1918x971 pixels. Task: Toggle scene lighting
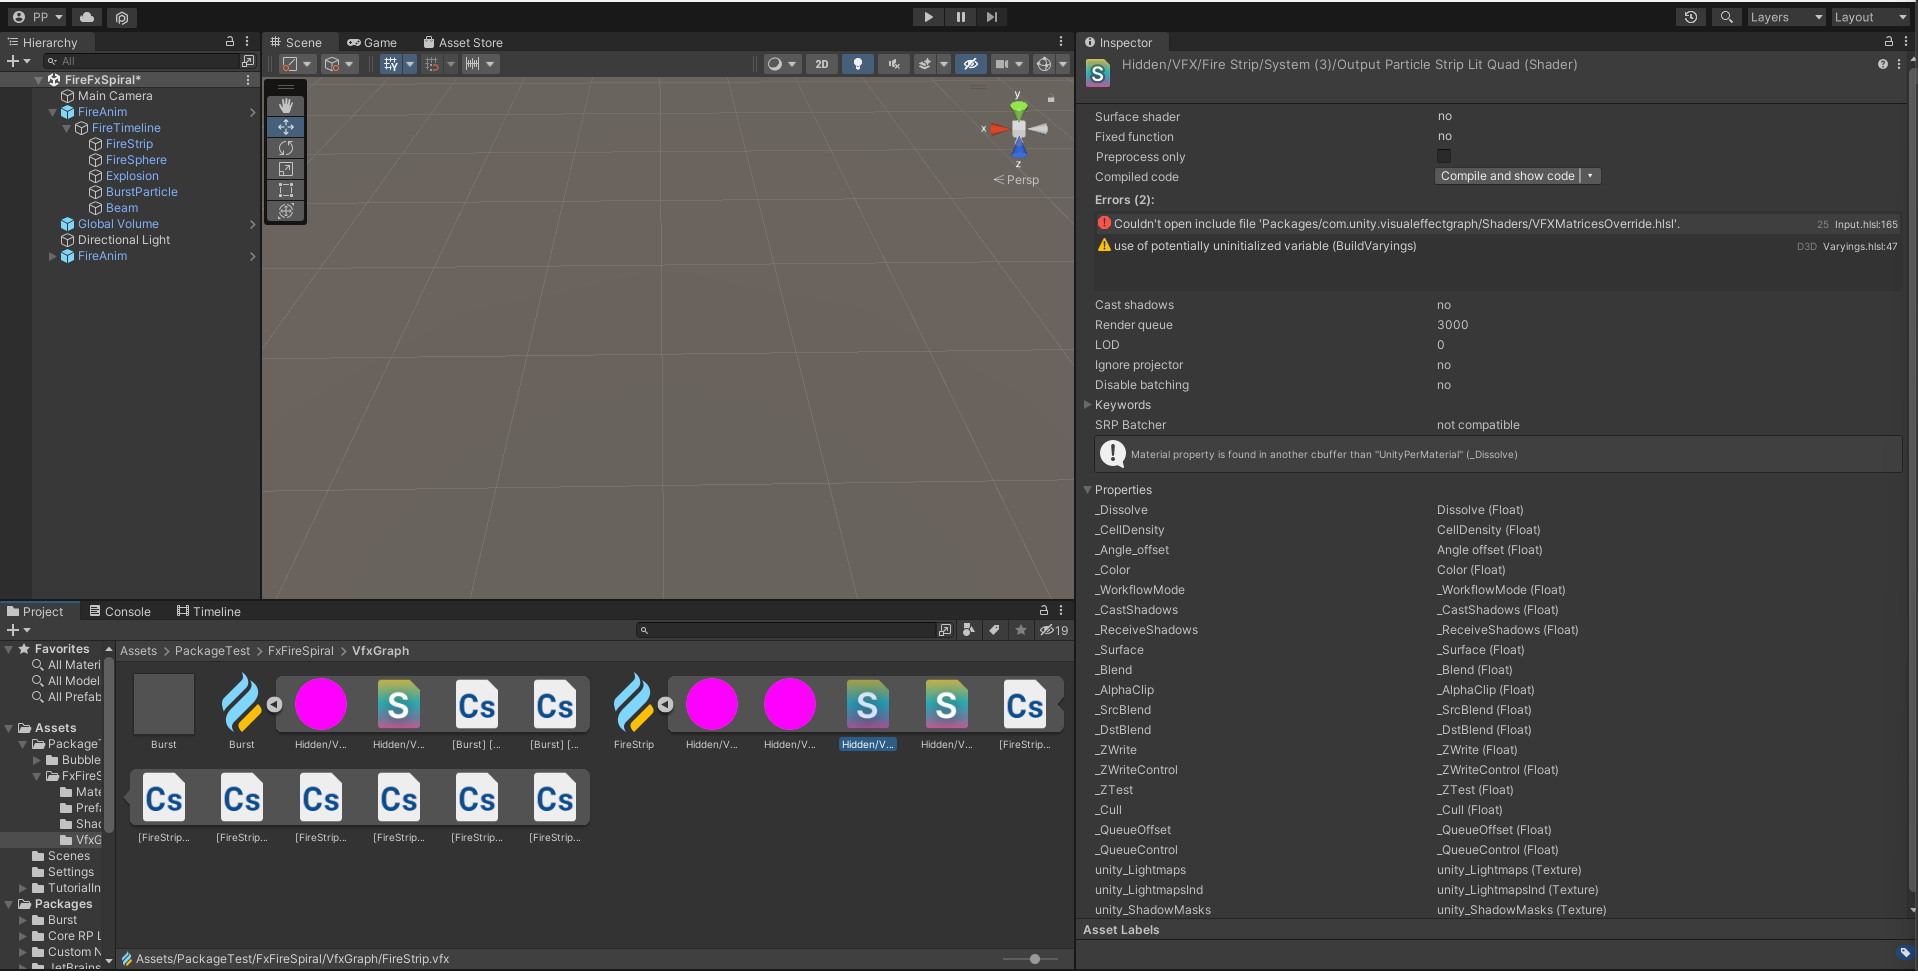(x=857, y=63)
